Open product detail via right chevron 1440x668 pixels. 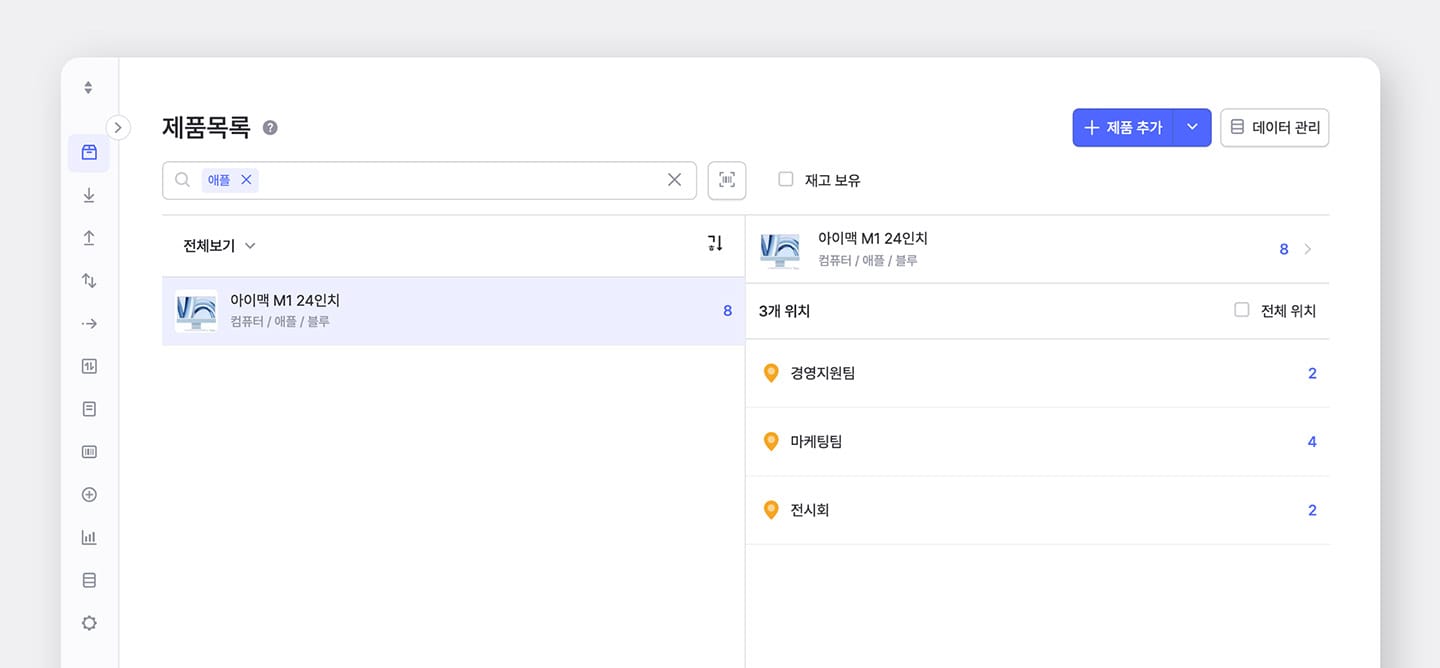click(1308, 249)
